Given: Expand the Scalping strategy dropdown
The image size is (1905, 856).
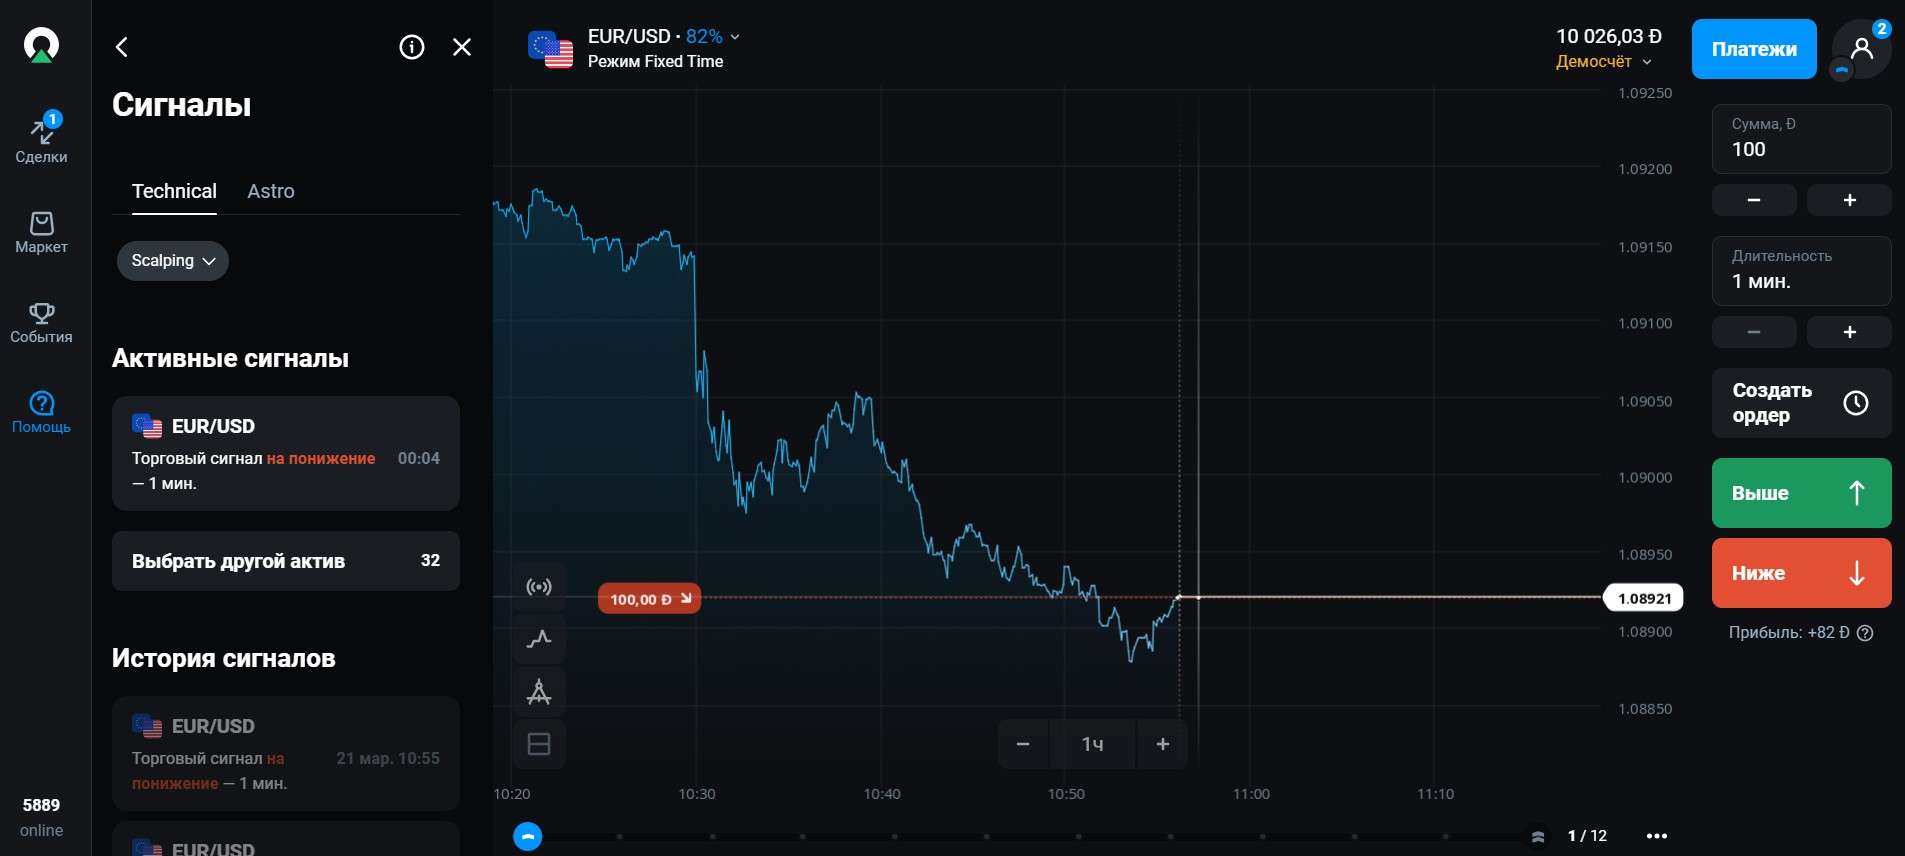Looking at the screenshot, I should (173, 261).
